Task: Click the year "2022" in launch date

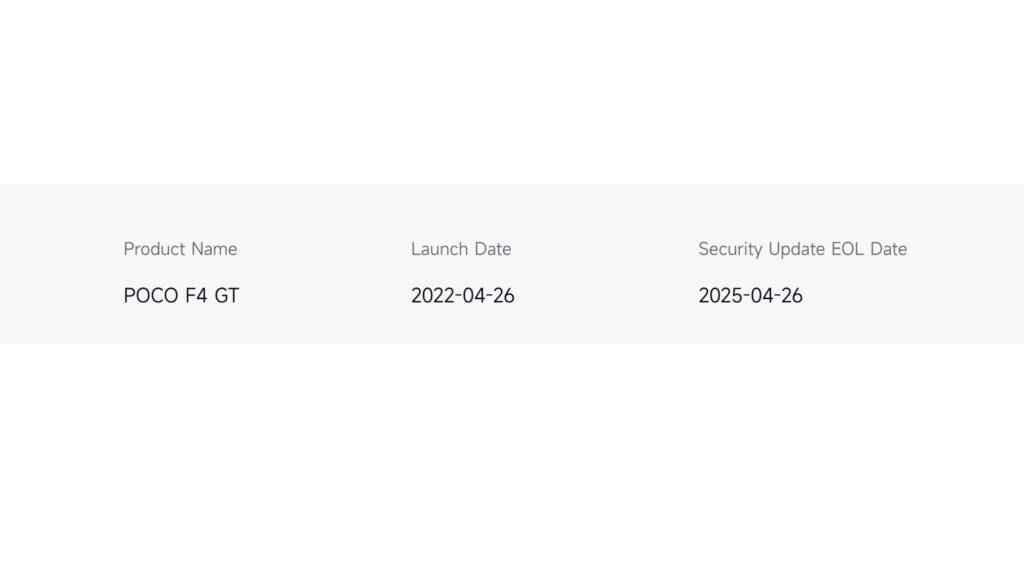Action: pyautogui.click(x=432, y=296)
